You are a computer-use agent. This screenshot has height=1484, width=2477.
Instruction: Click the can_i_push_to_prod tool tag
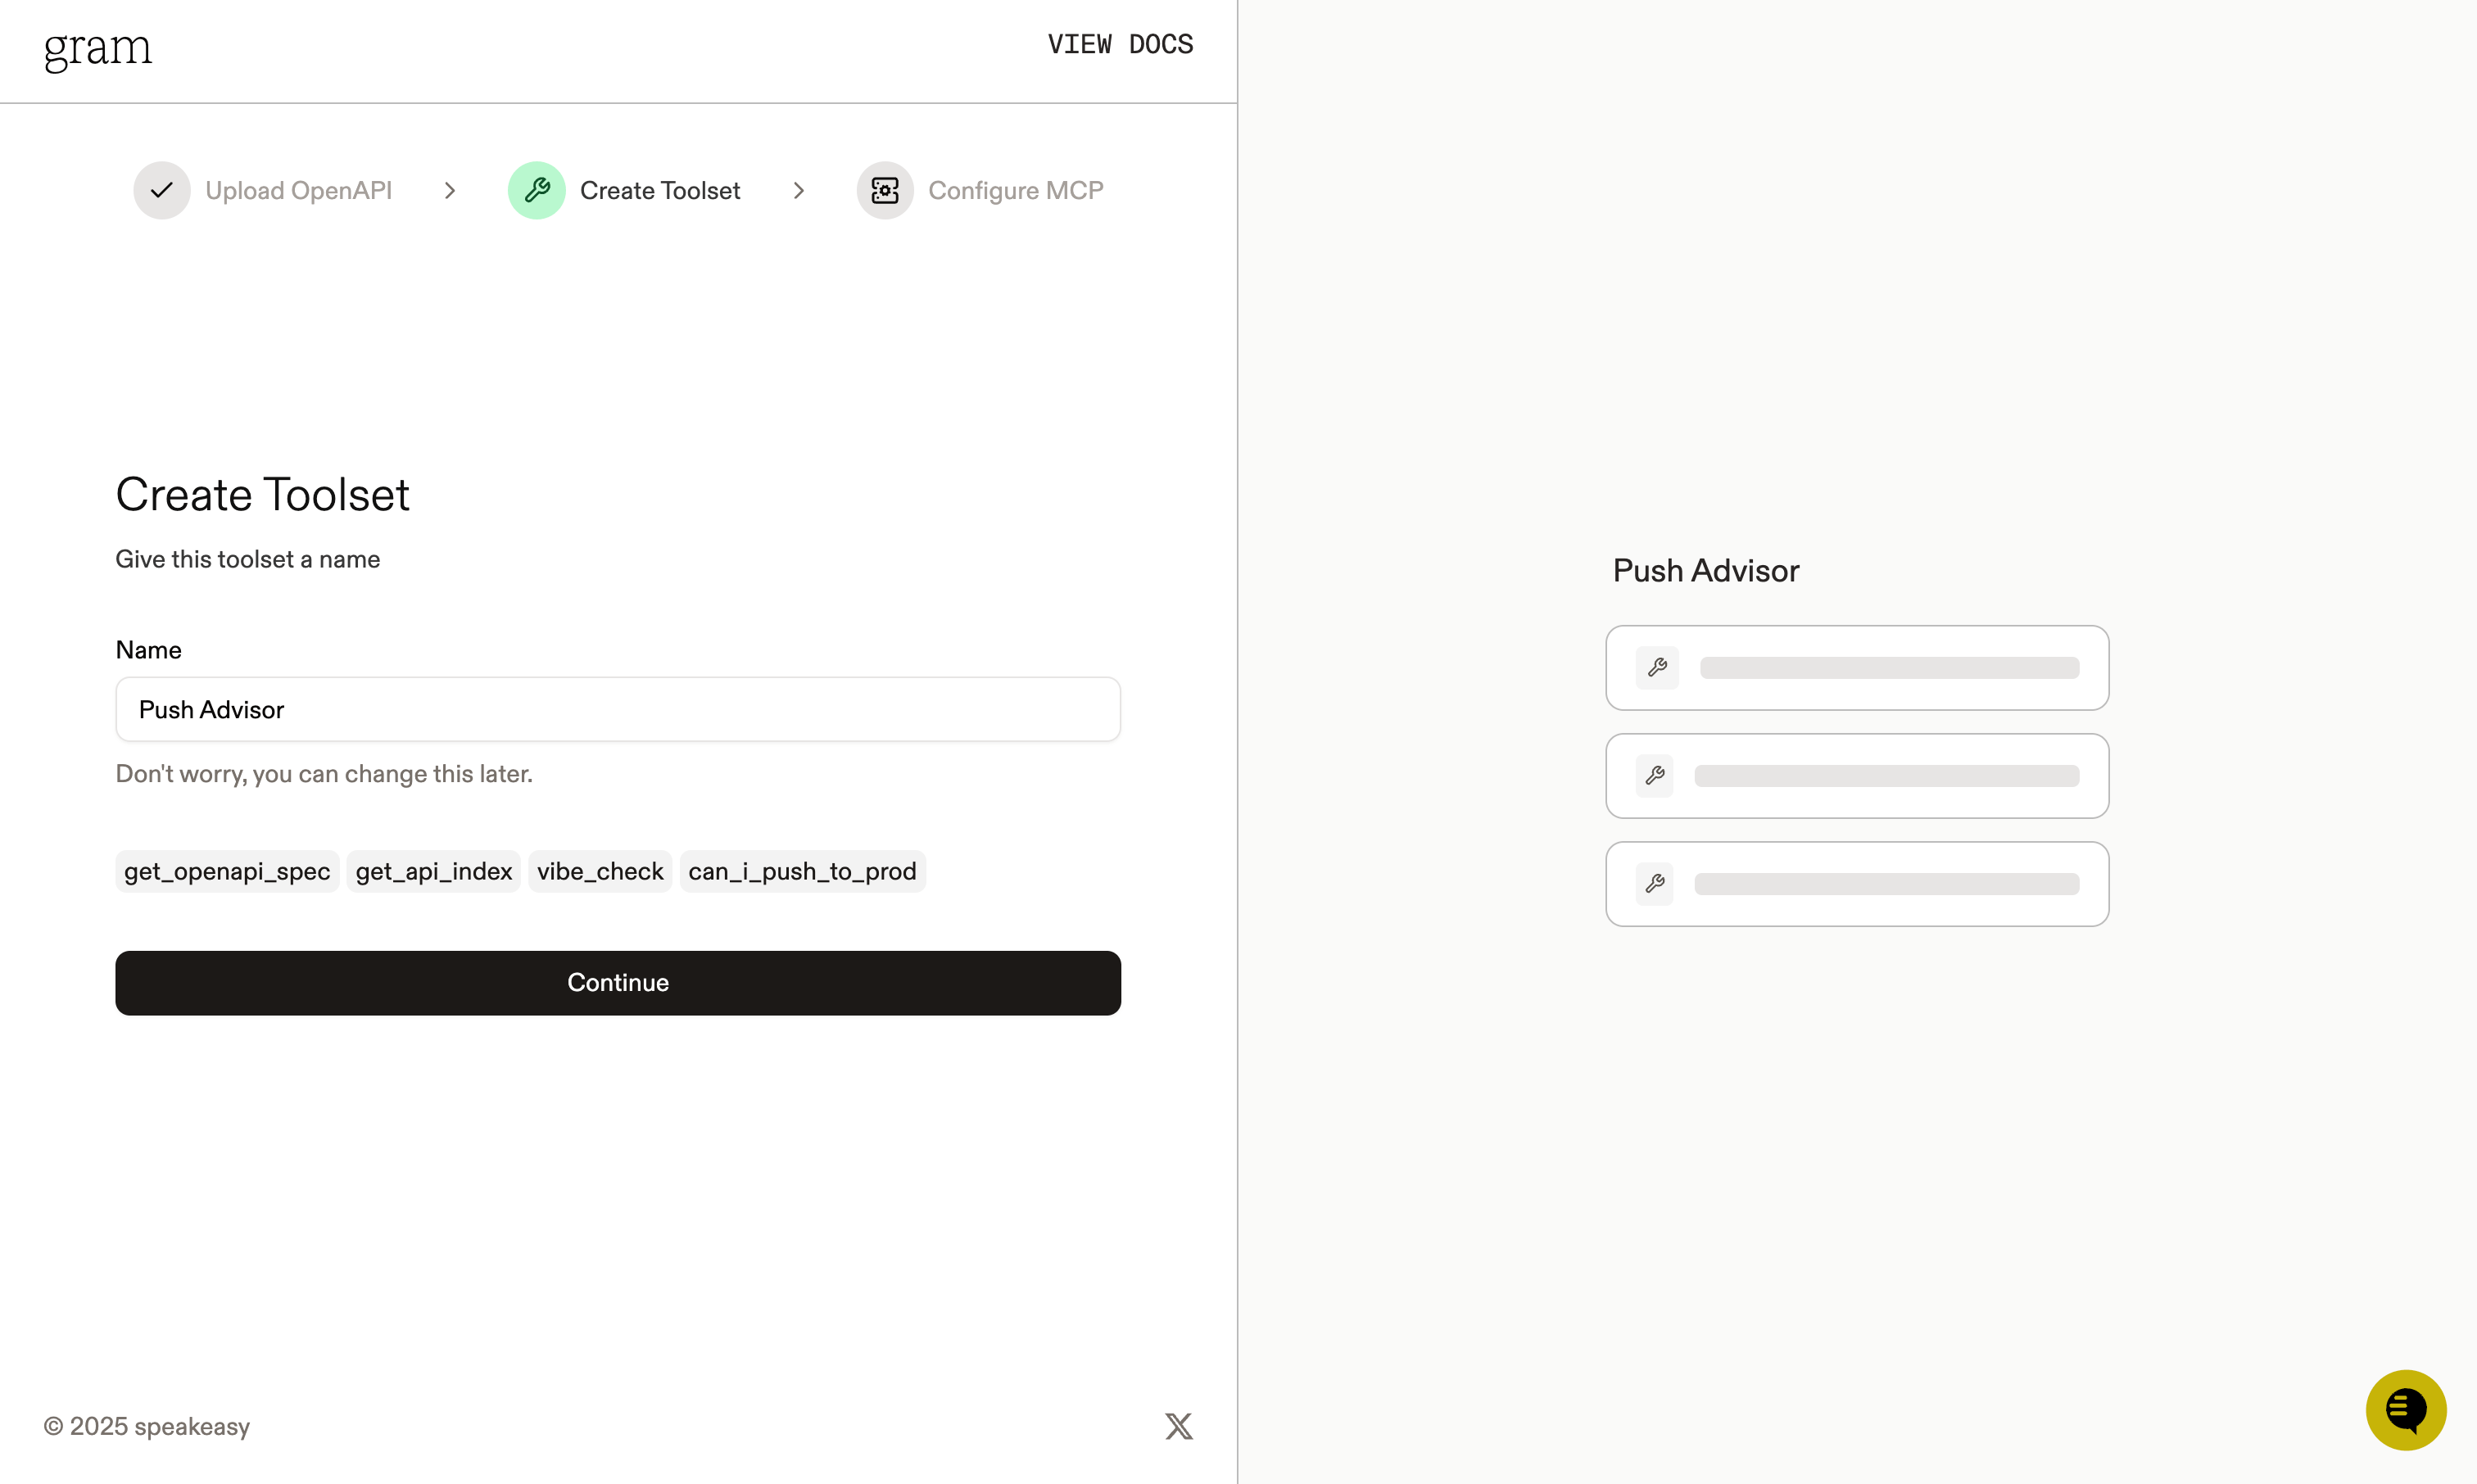pos(802,871)
